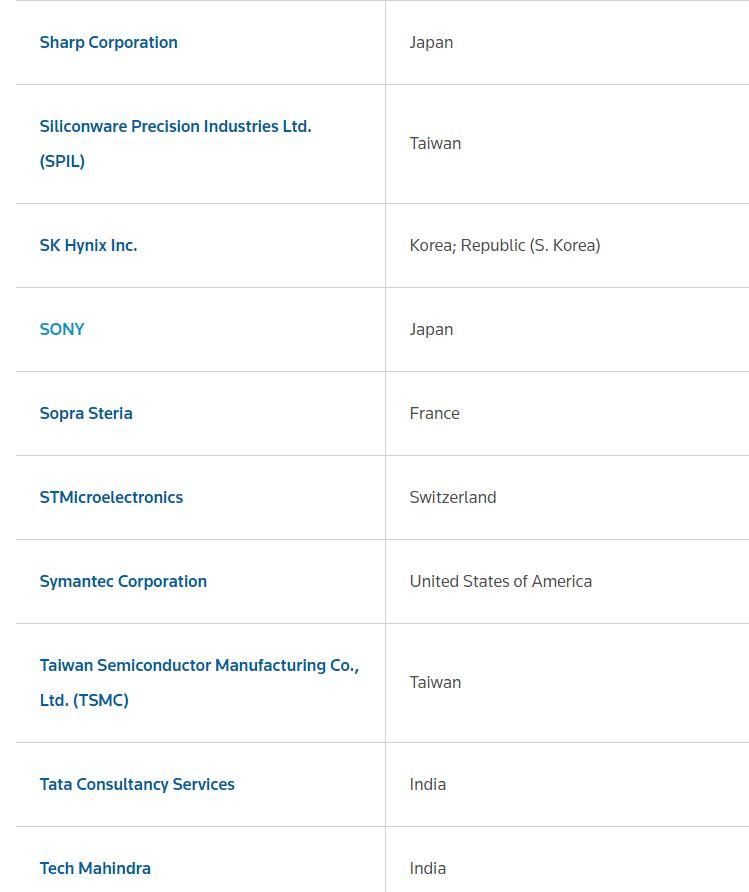The image size is (749, 892).
Task: Open the Symantec Corporation link
Action: 123,581
